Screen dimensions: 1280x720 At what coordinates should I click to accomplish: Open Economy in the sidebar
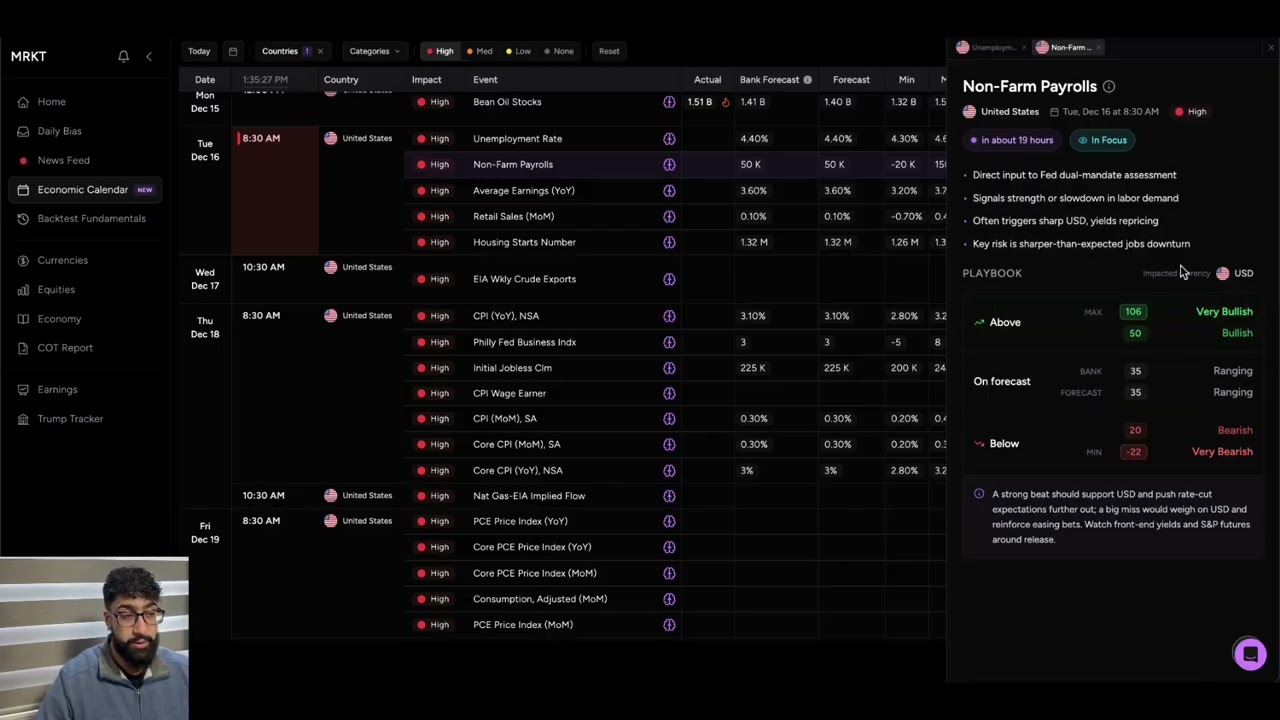pyautogui.click(x=59, y=319)
